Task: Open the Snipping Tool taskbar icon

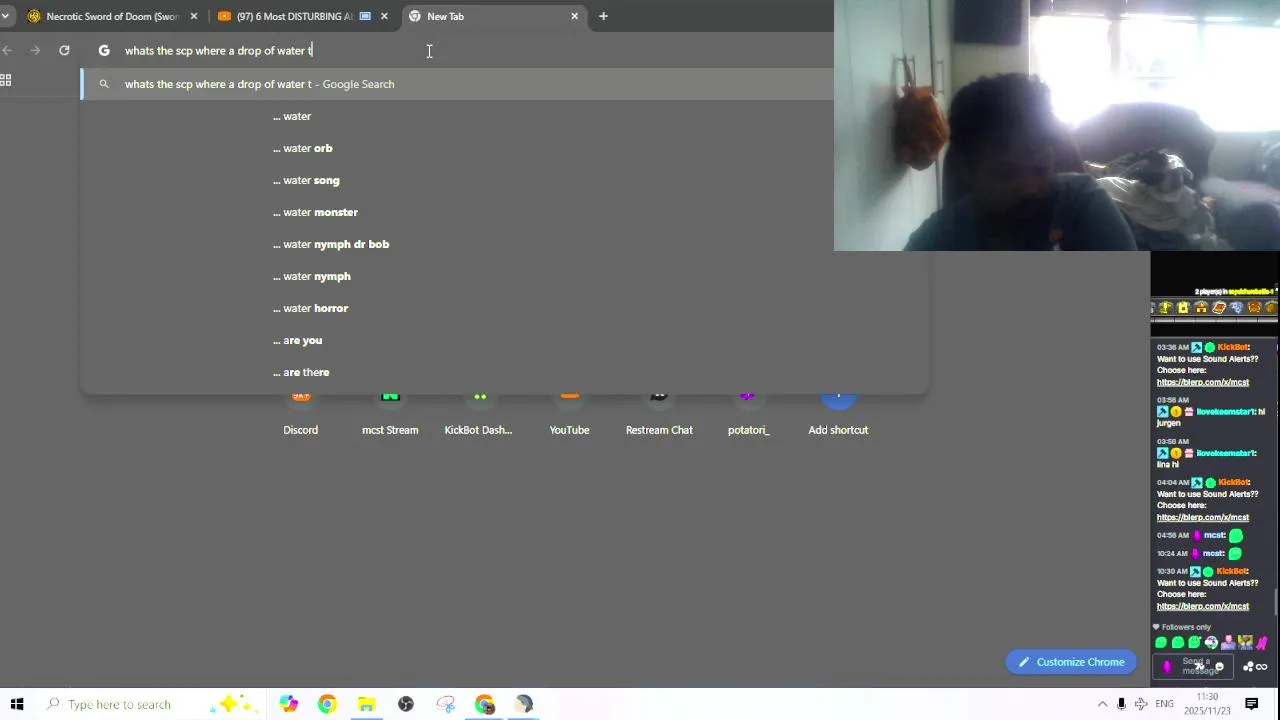Action: (x=445, y=704)
